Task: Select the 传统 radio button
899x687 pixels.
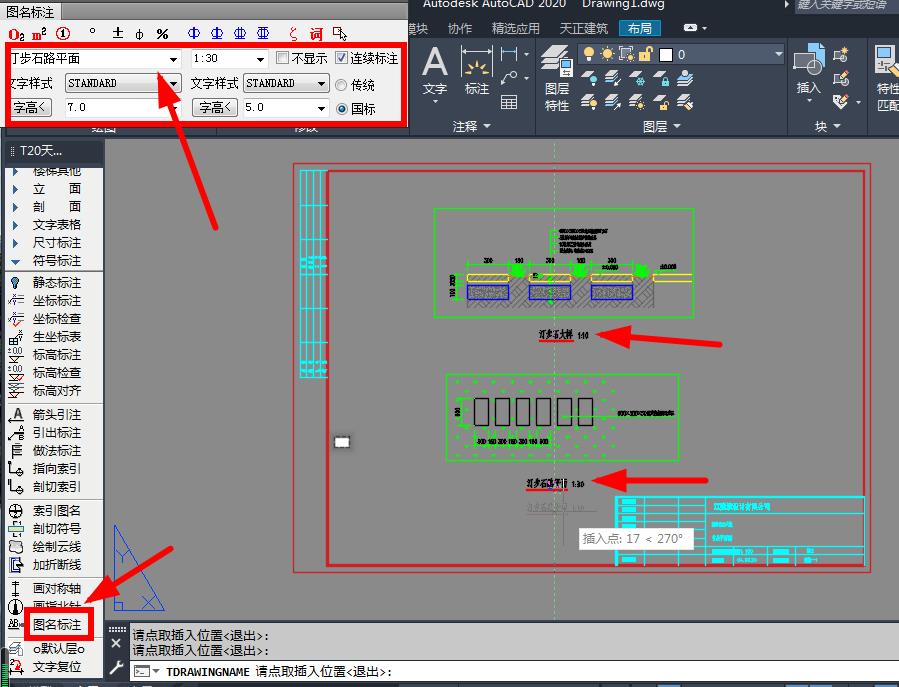Action: [342, 85]
